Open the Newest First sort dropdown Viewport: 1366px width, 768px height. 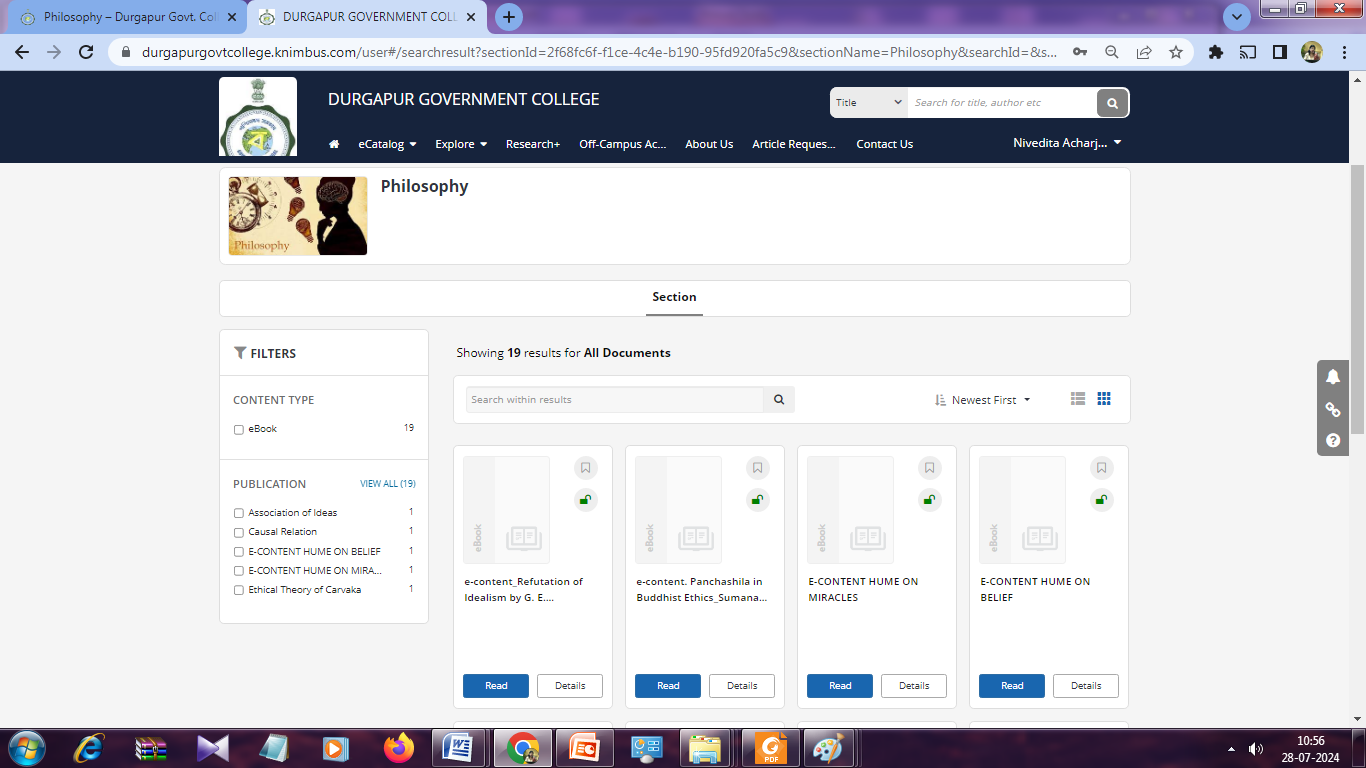[x=983, y=400]
